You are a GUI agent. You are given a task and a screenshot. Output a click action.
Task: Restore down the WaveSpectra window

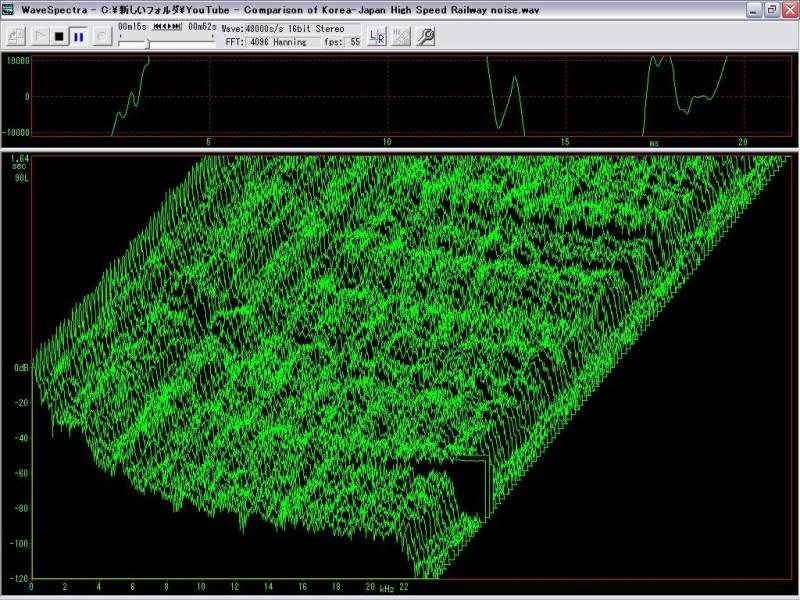pyautogui.click(x=771, y=9)
